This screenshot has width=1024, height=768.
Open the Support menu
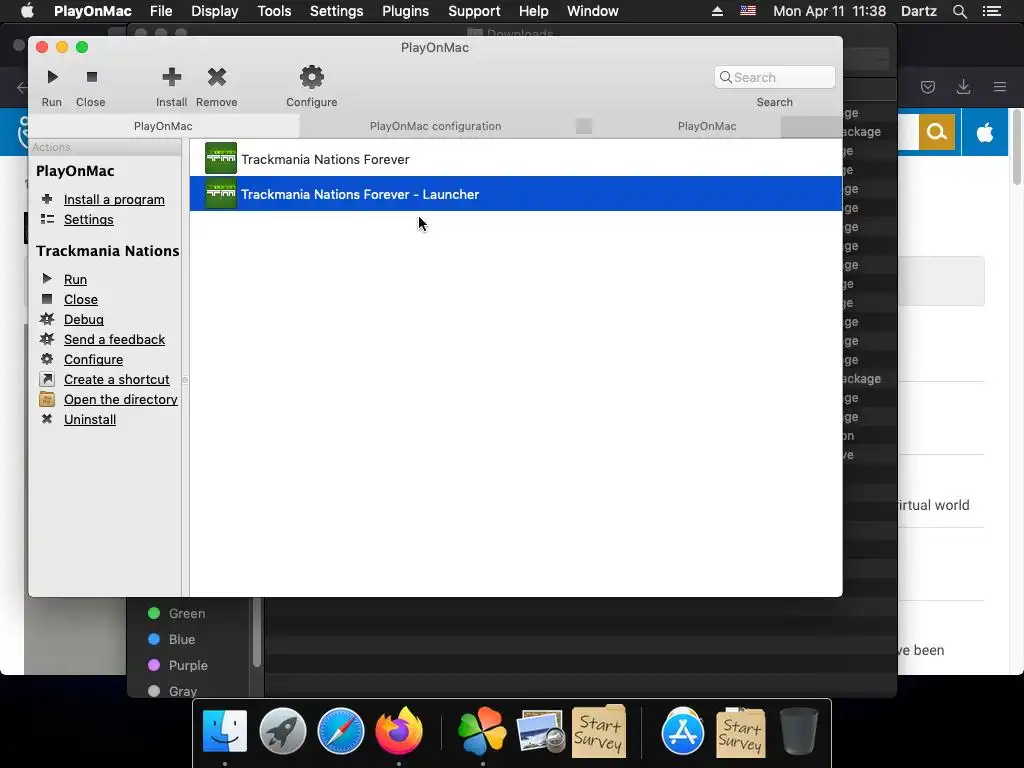pyautogui.click(x=474, y=11)
